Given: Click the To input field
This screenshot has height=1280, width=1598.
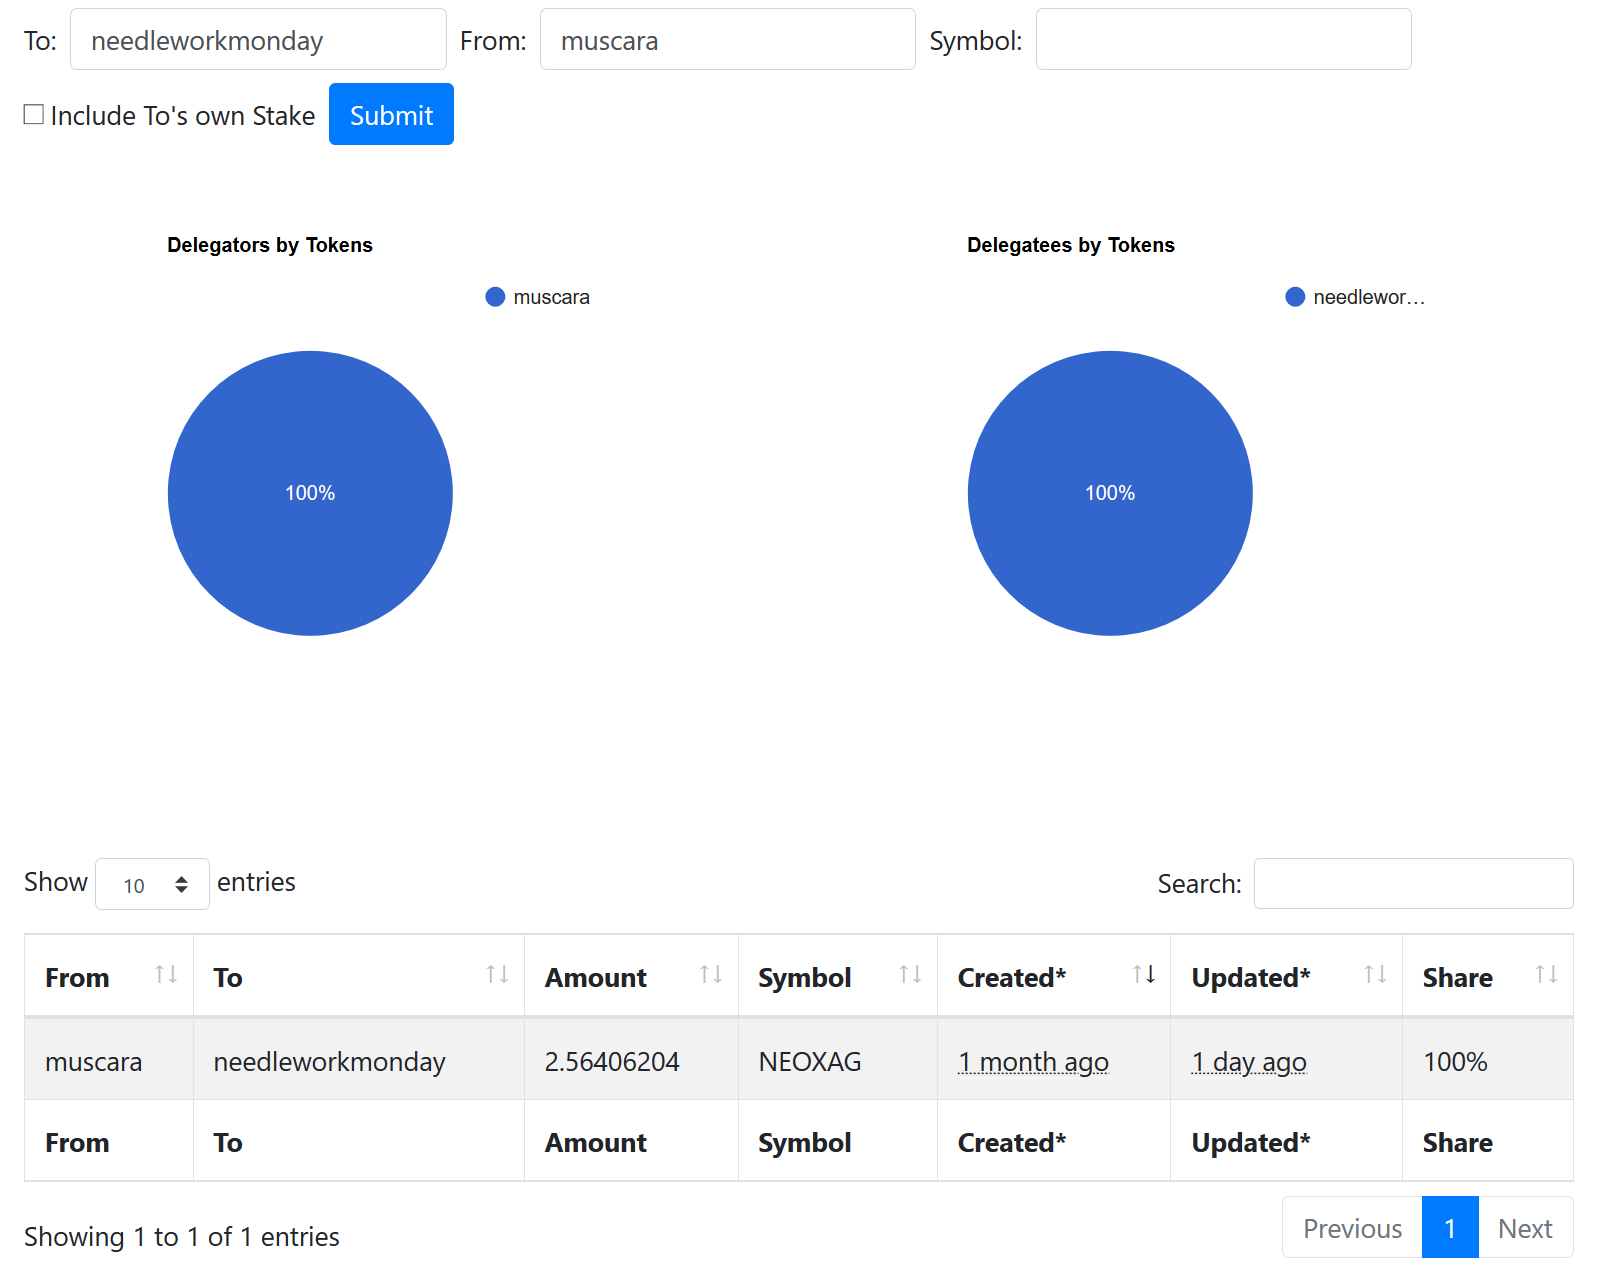Looking at the screenshot, I should coord(258,40).
